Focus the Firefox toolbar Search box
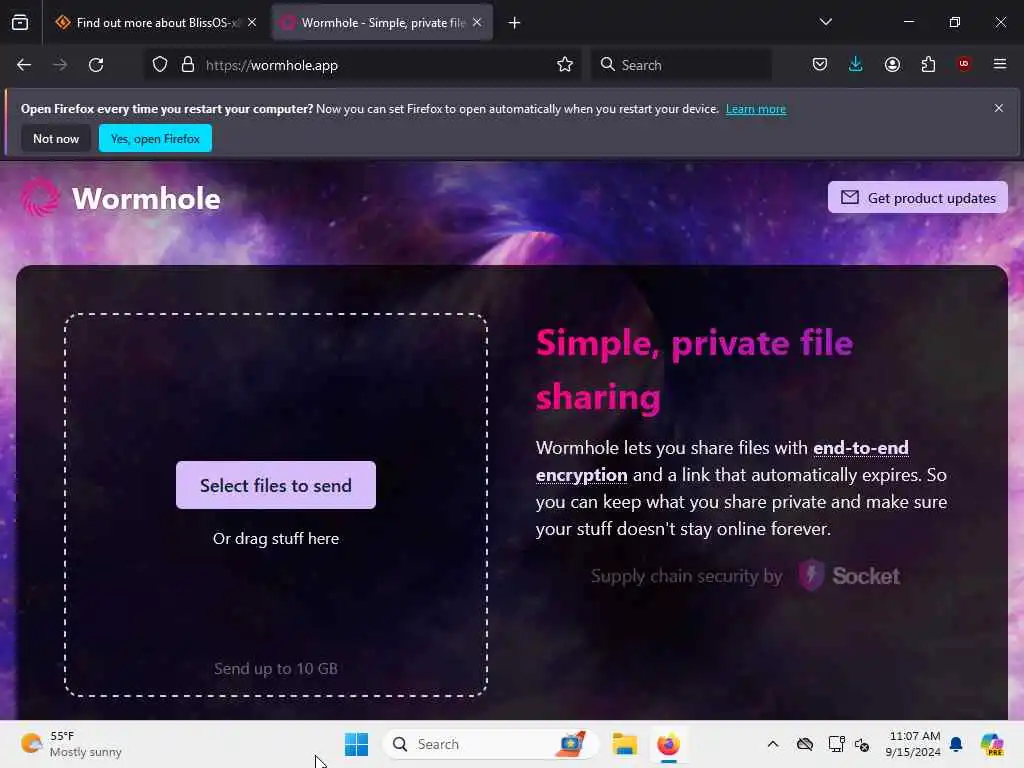 tap(681, 65)
